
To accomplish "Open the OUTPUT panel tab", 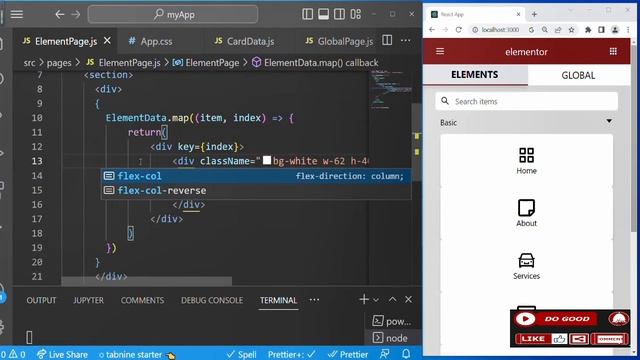I will coord(41,300).
